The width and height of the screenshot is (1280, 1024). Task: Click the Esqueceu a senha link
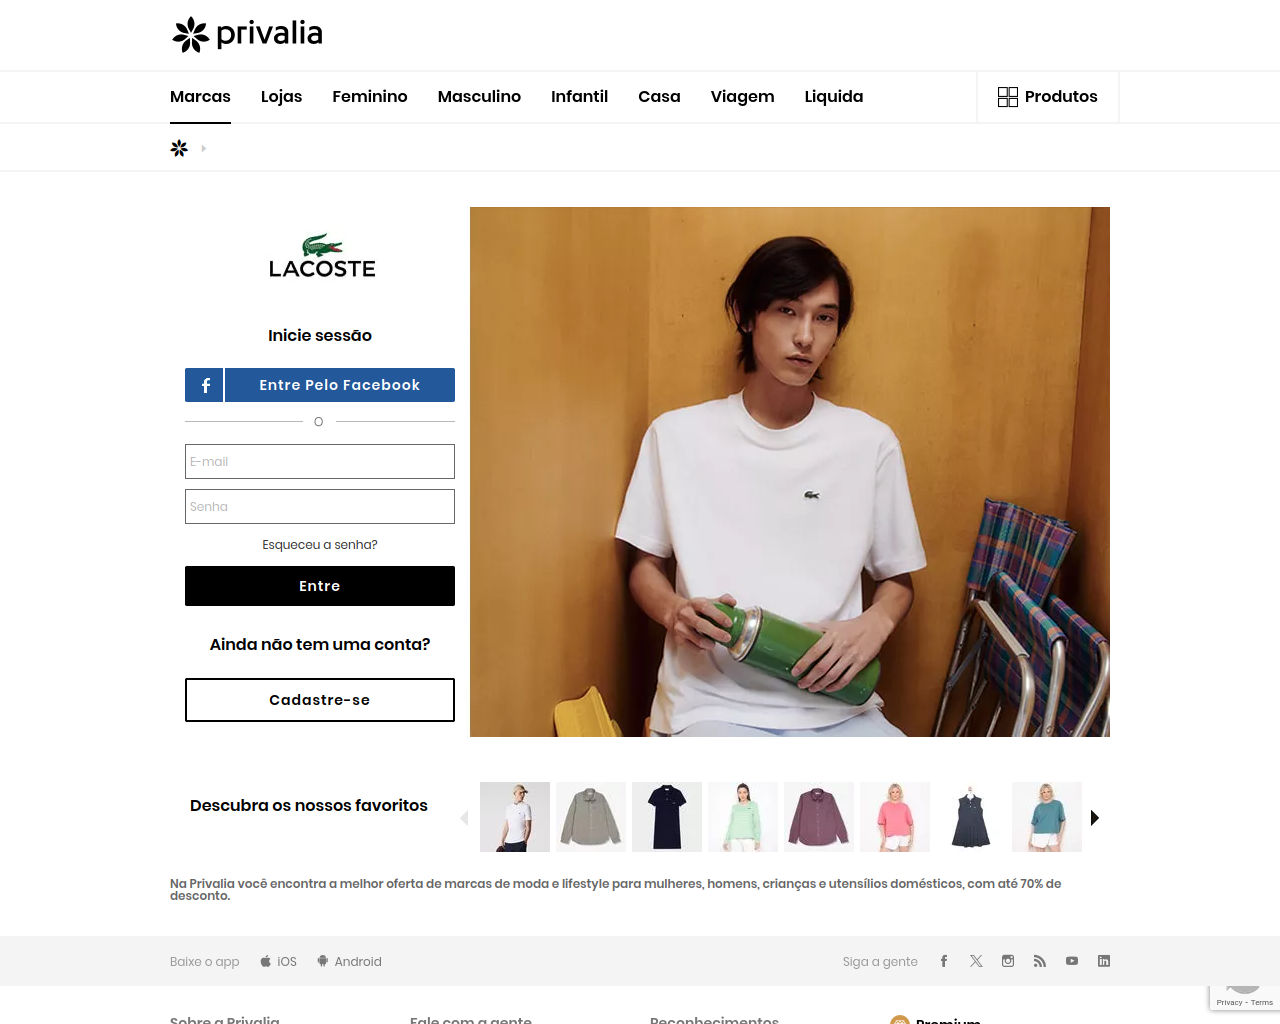pyautogui.click(x=320, y=545)
